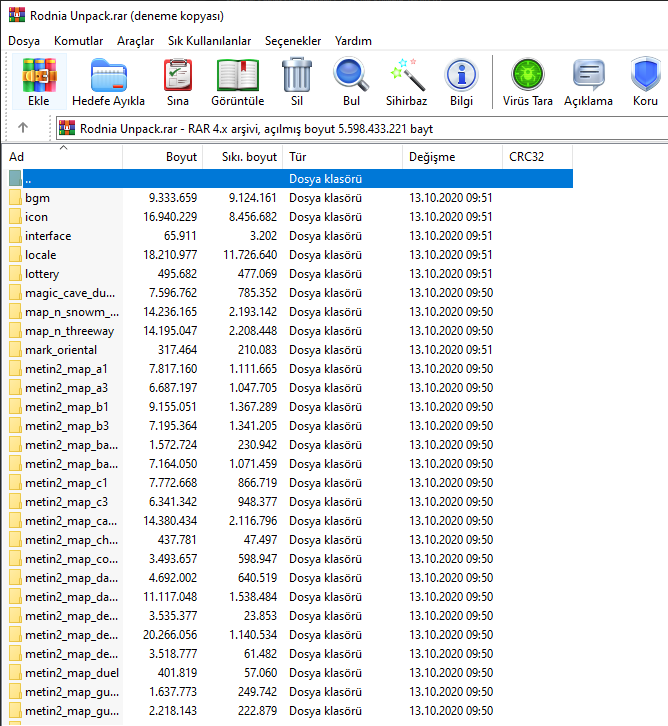Viewport: 668px width, 726px height.
Task: Select the metin2_map_ca... row name
Action: tap(71, 521)
